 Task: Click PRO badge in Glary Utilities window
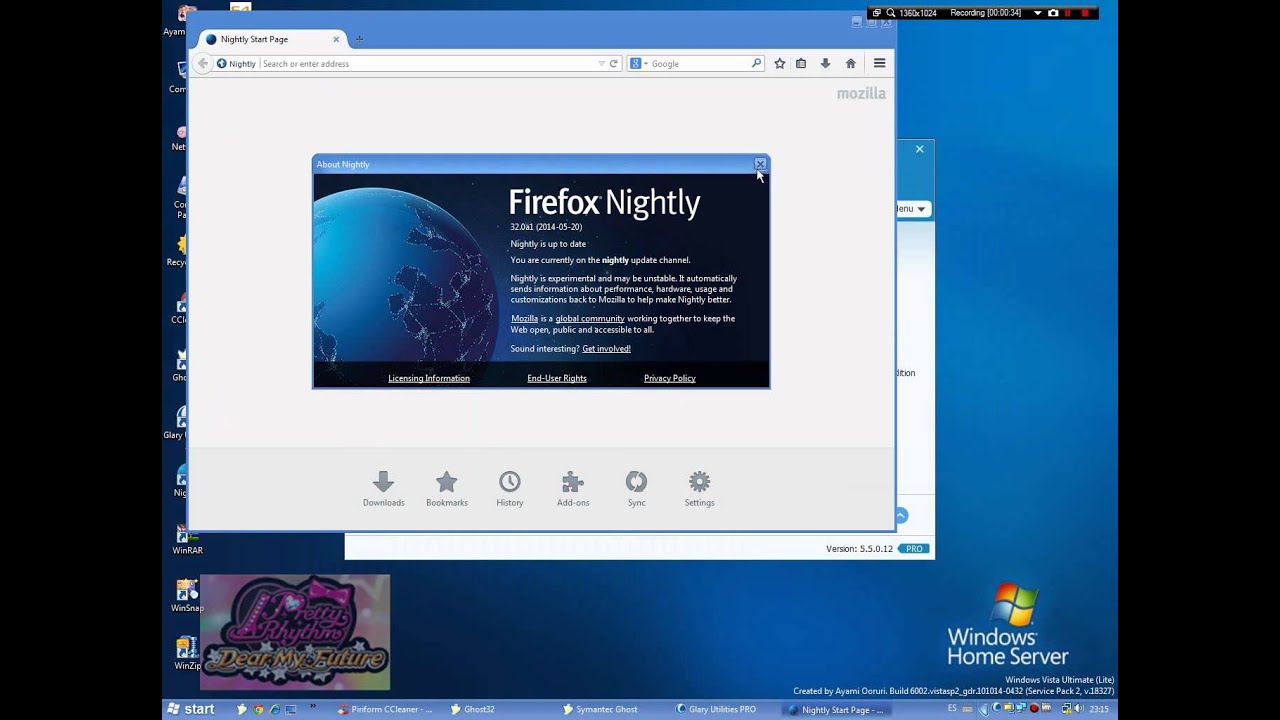pos(913,549)
